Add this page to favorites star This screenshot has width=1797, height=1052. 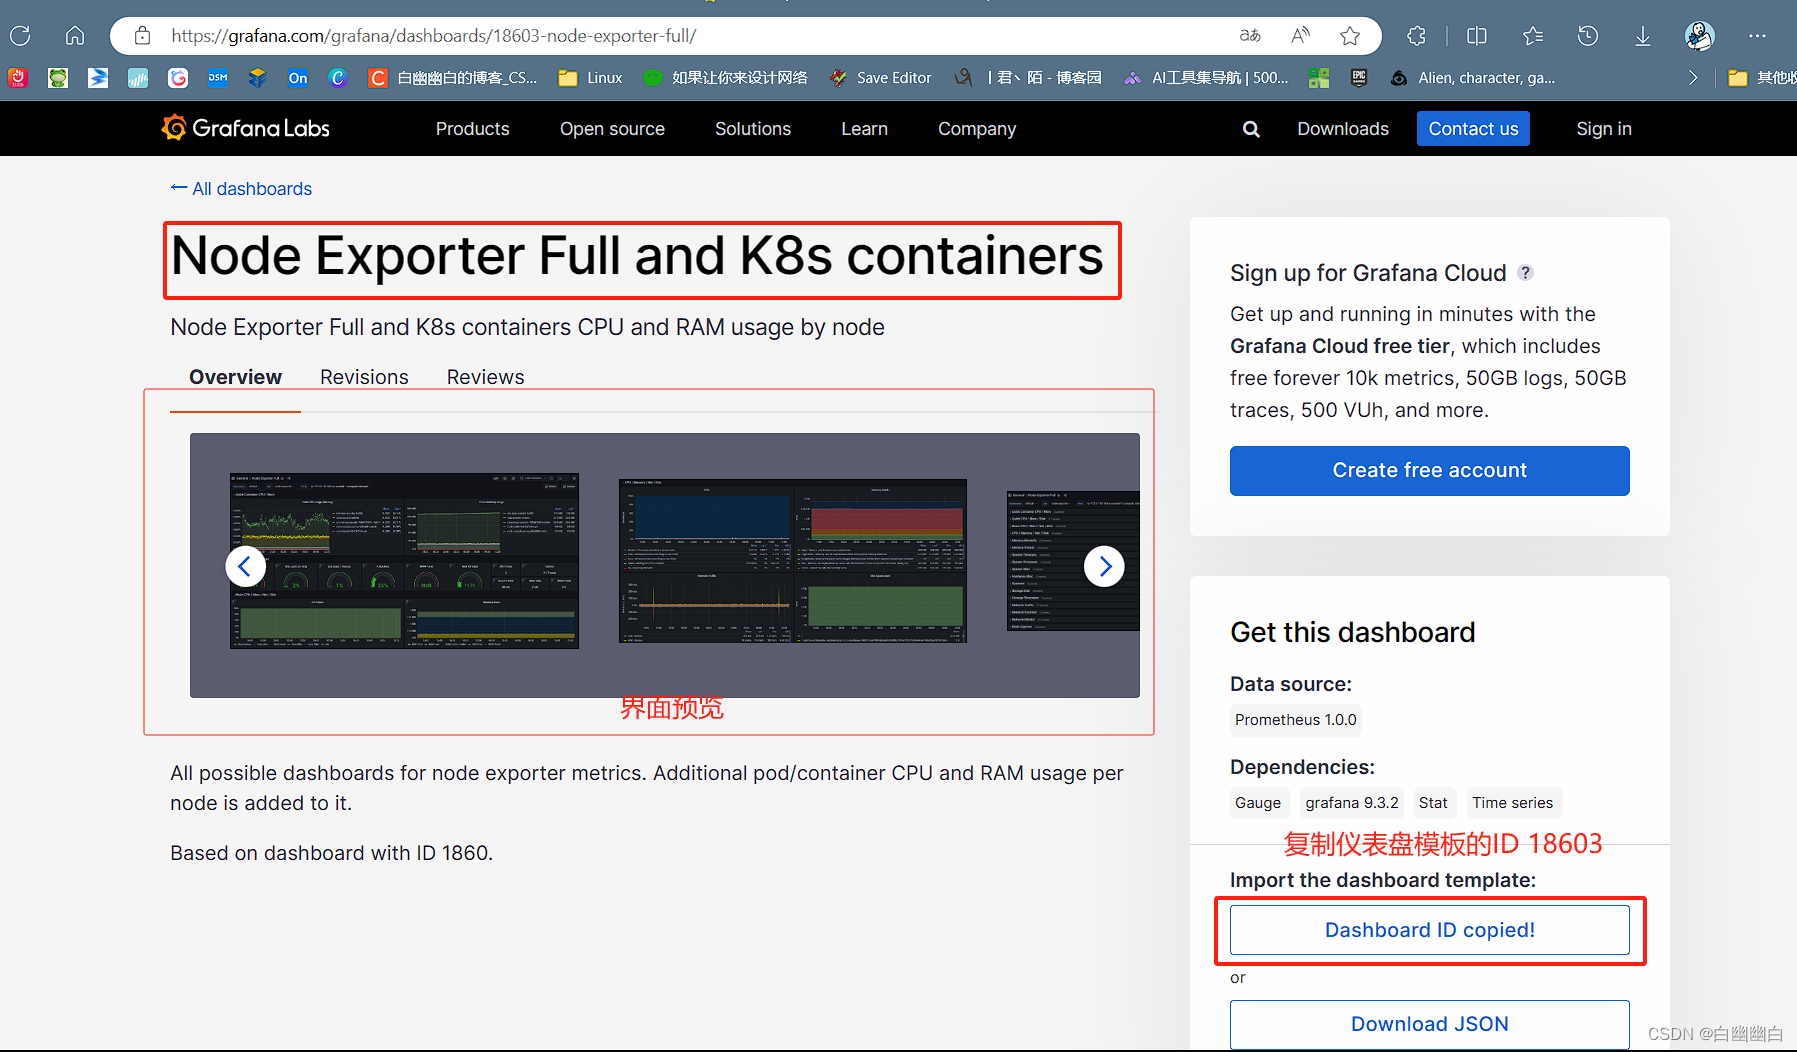click(x=1350, y=36)
